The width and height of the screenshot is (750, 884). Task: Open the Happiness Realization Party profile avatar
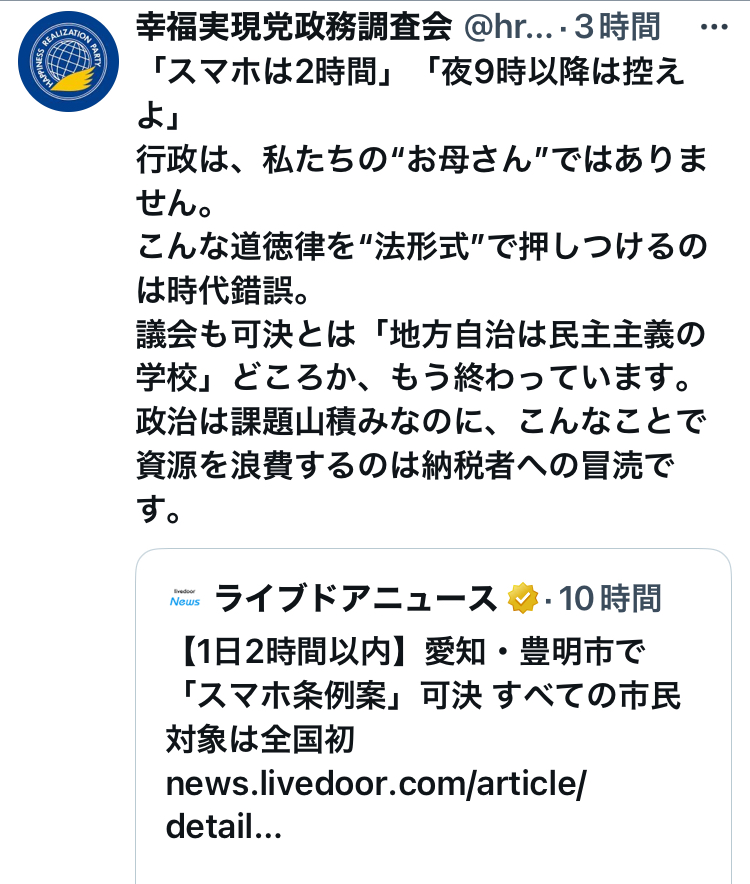point(68,61)
